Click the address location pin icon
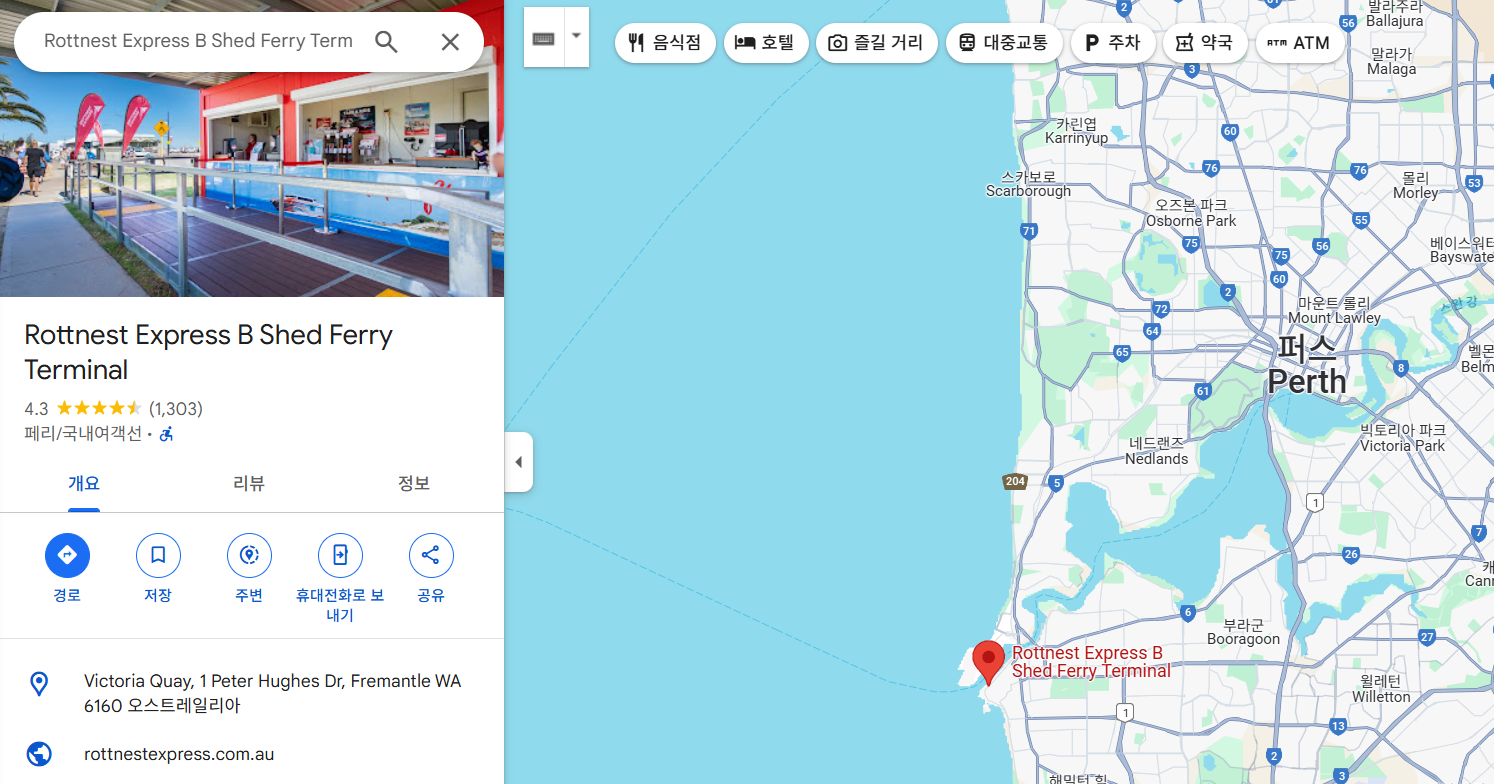The image size is (1494, 784). [39, 684]
